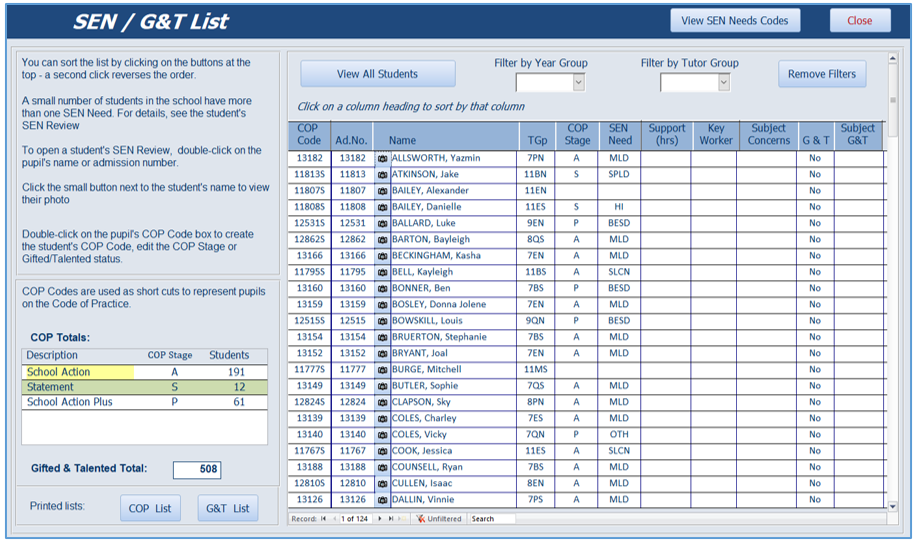Go to first record

(323, 519)
